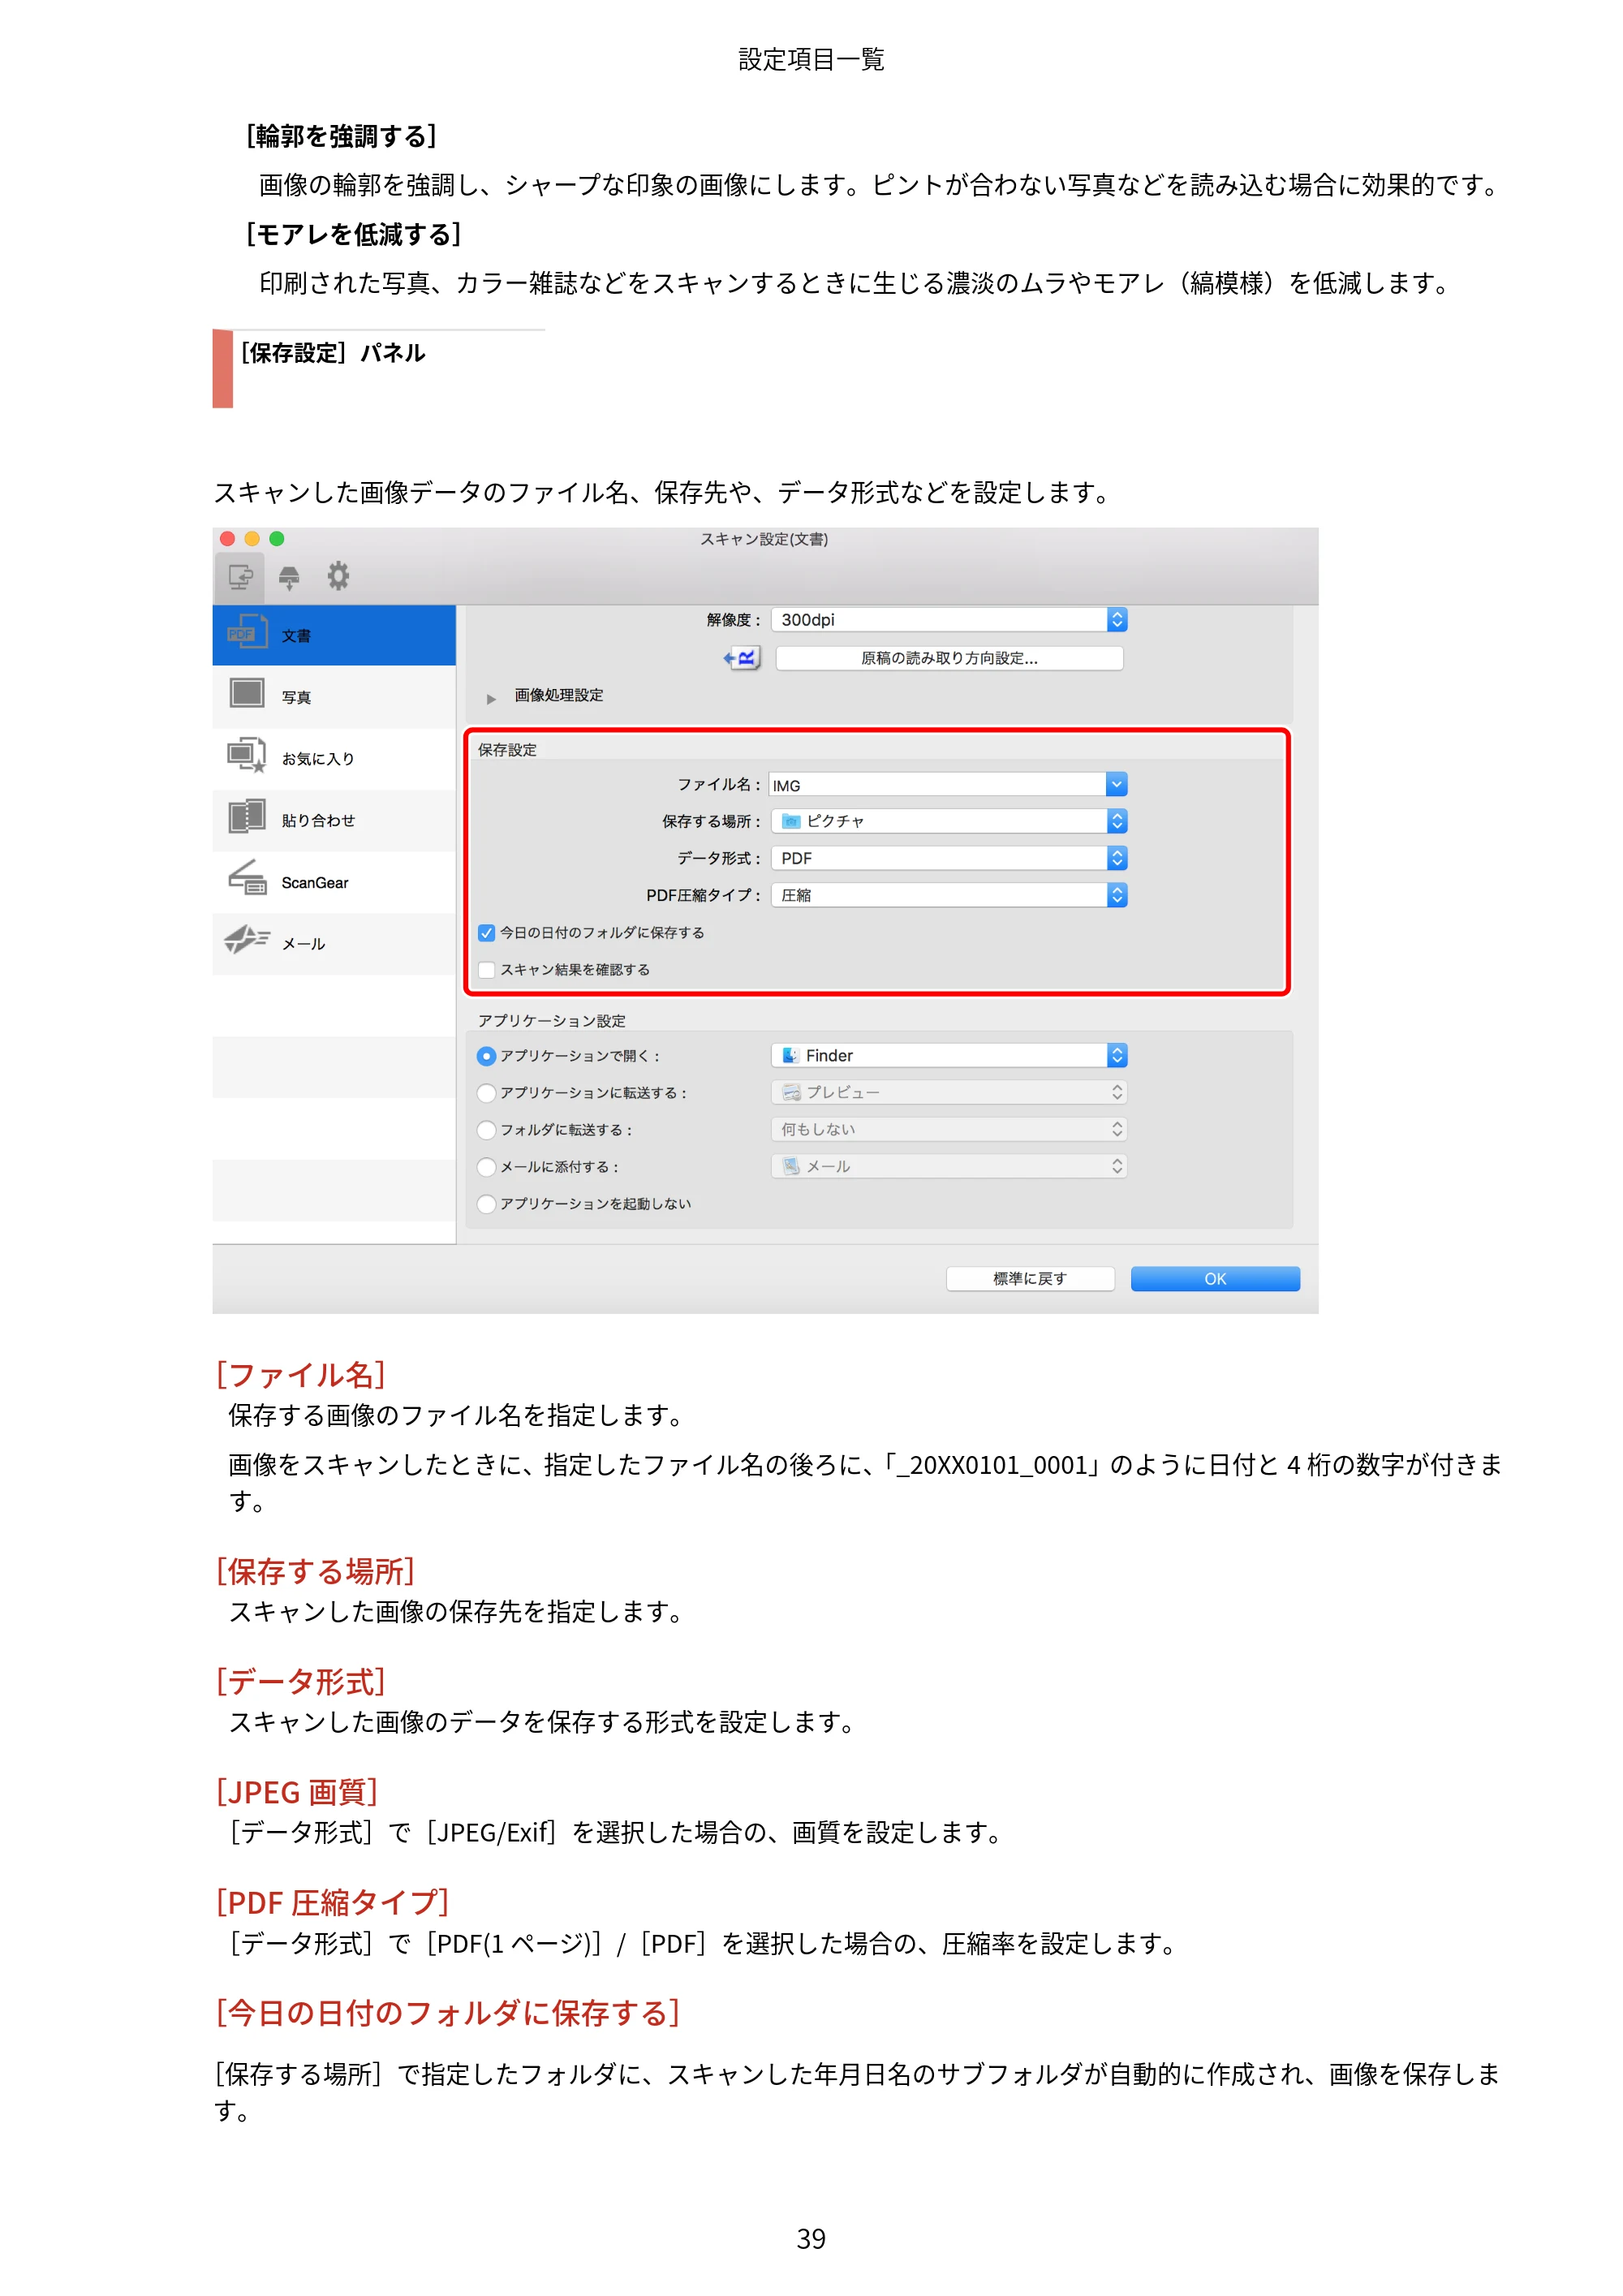The height and width of the screenshot is (2296, 1623).
Task: Select アプリケーションで開く radio button
Action: pos(487,1056)
